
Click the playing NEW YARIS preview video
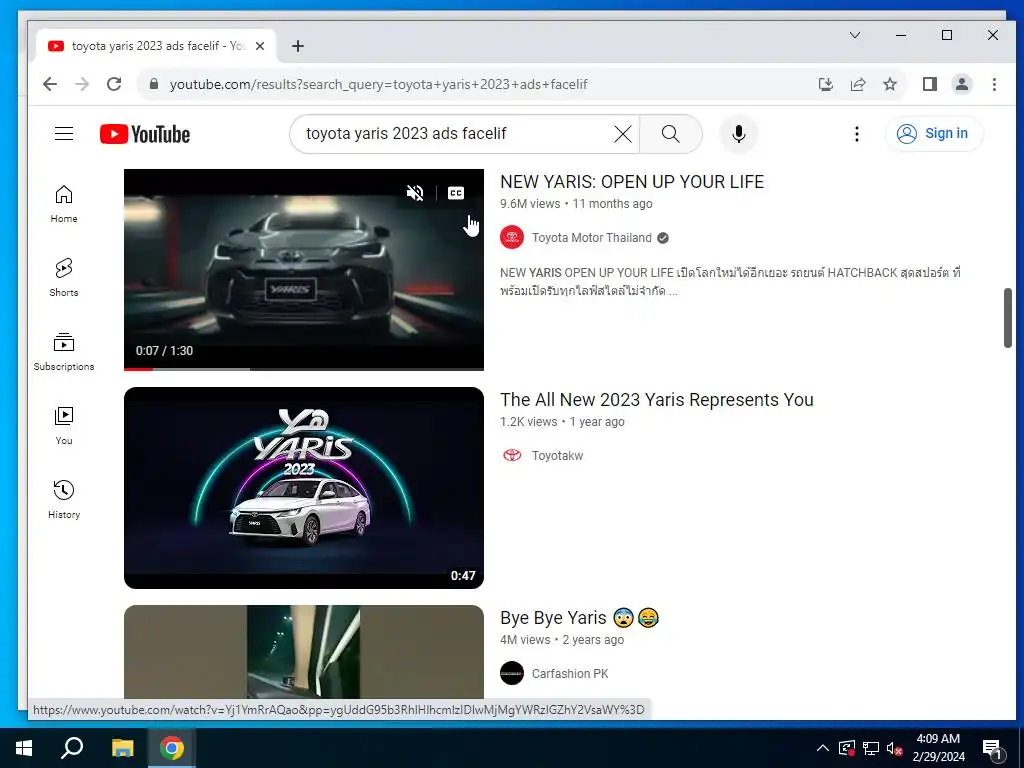(304, 269)
